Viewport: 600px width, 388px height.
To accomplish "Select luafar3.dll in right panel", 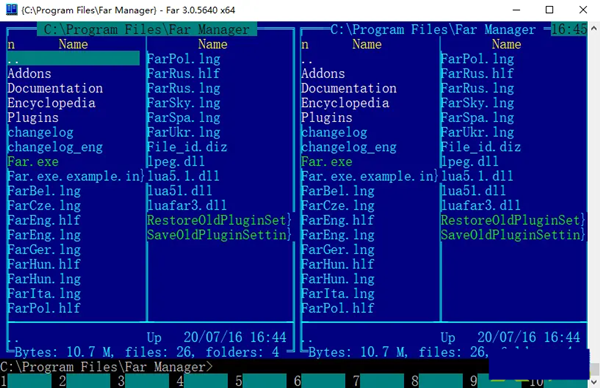I will coord(481,205).
